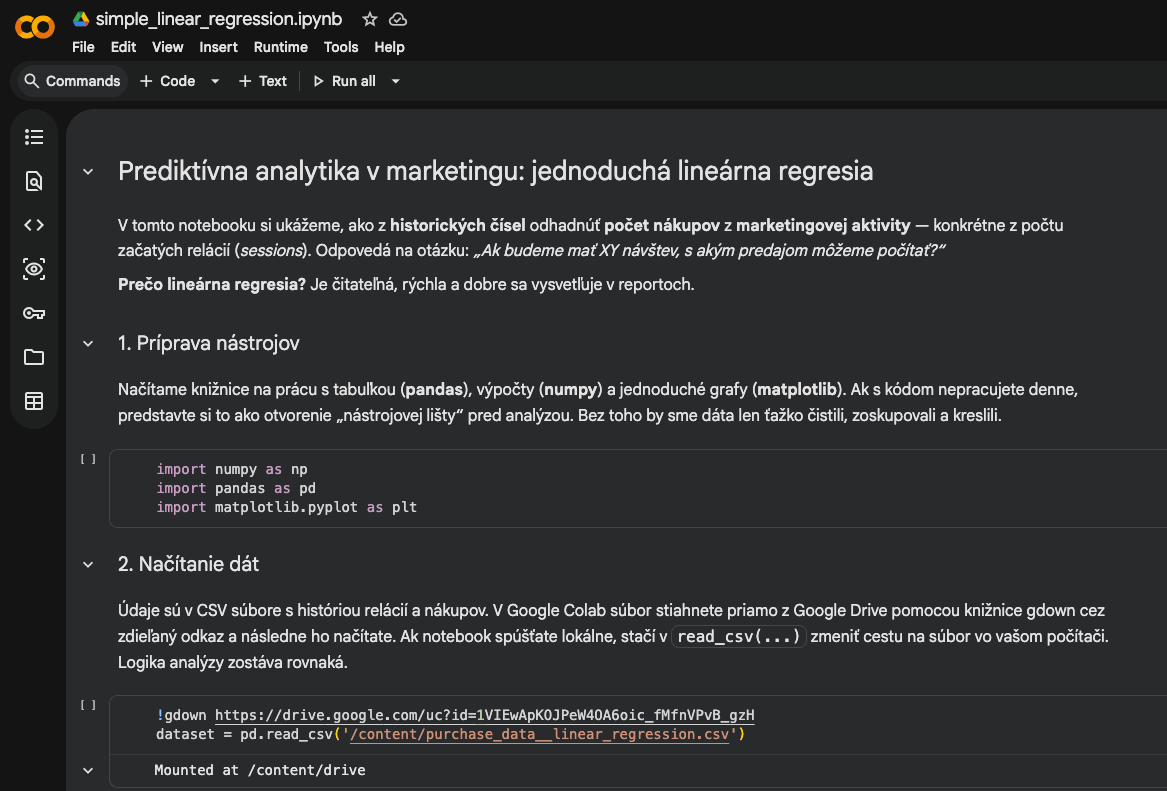Open the Secrets panel via the key icon
This screenshot has height=791, width=1167.
[34, 313]
